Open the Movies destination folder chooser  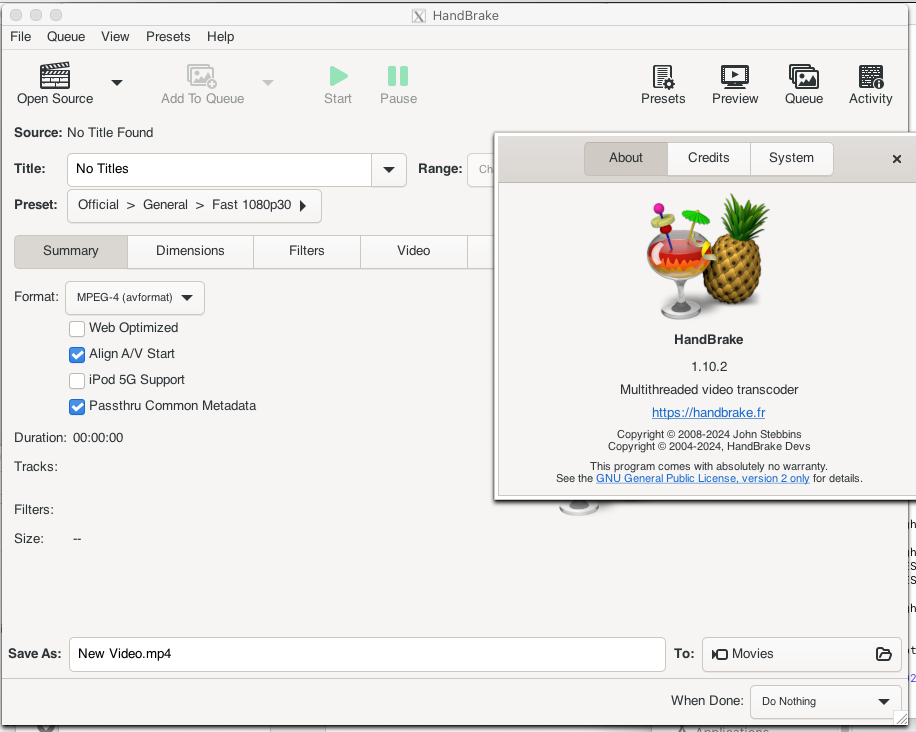(x=802, y=654)
